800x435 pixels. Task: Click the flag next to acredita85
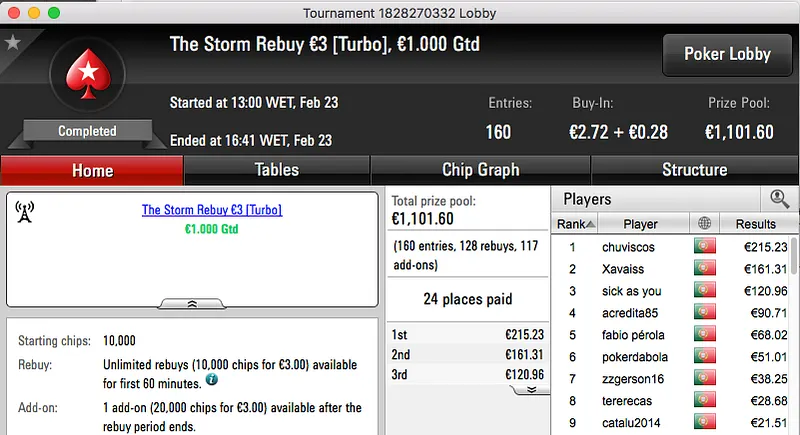704,313
